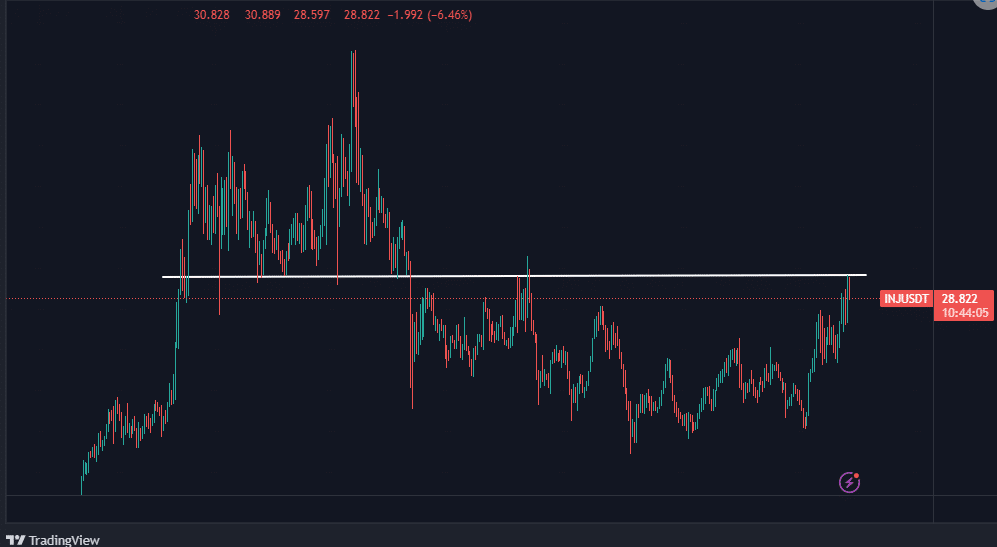Click the partial circular icon in top-right corner
This screenshot has width=997, height=547.
pyautogui.click(x=984, y=3)
